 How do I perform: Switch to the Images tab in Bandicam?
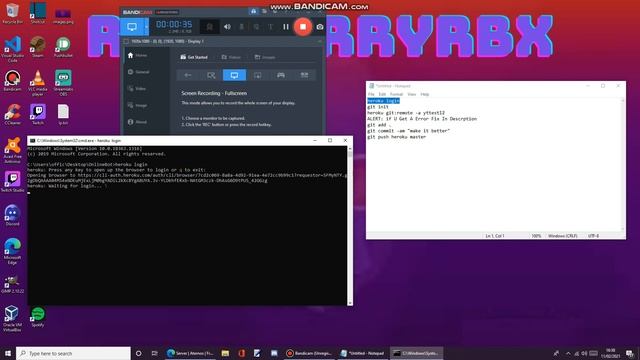coord(265,57)
